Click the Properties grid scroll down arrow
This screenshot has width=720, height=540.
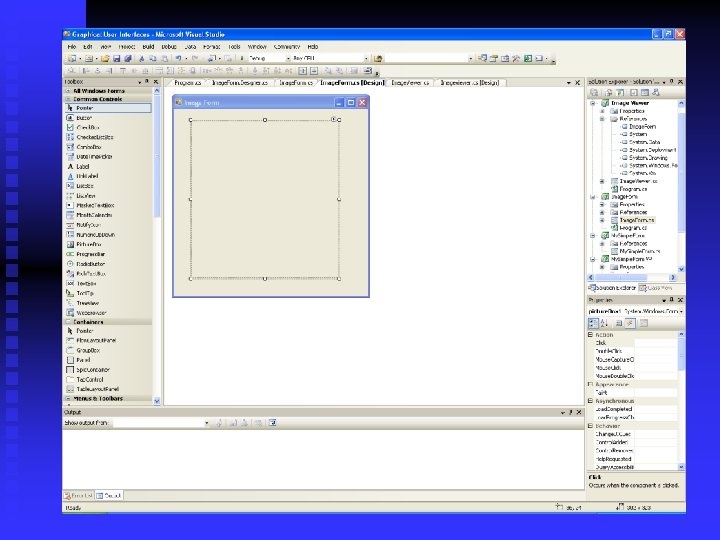click(x=681, y=467)
